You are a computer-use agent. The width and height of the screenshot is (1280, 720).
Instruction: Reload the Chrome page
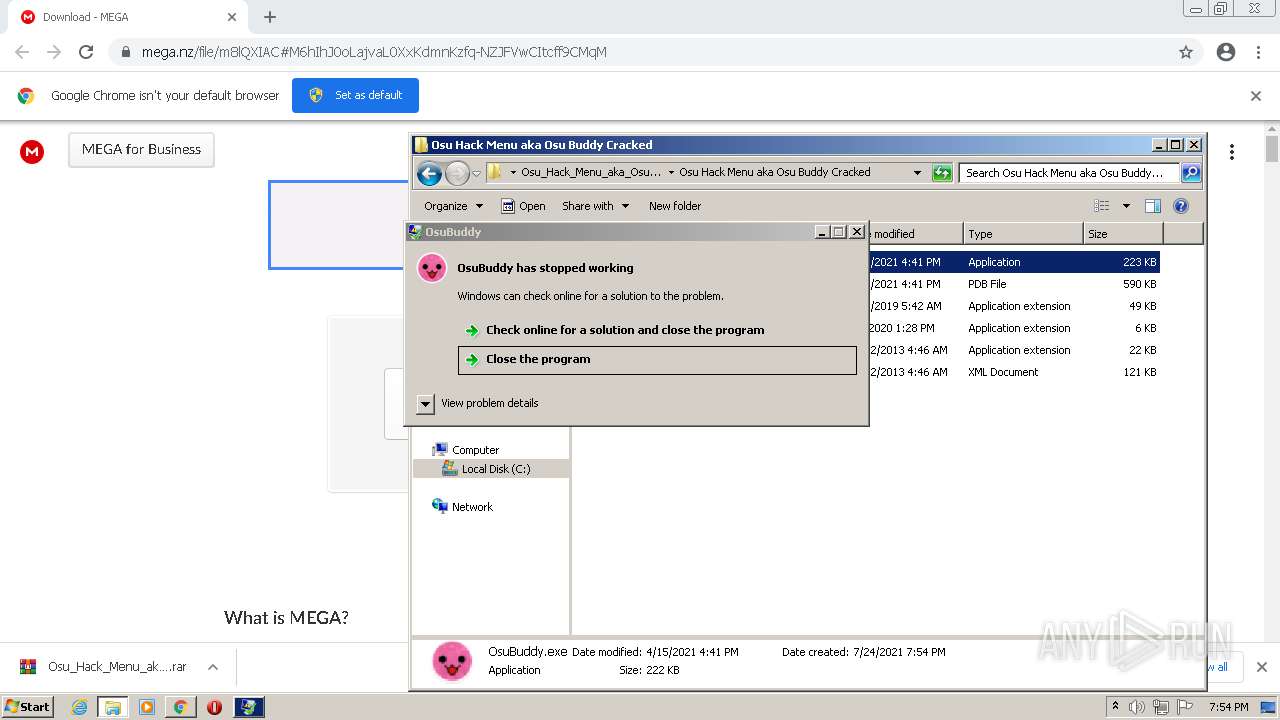[x=86, y=52]
